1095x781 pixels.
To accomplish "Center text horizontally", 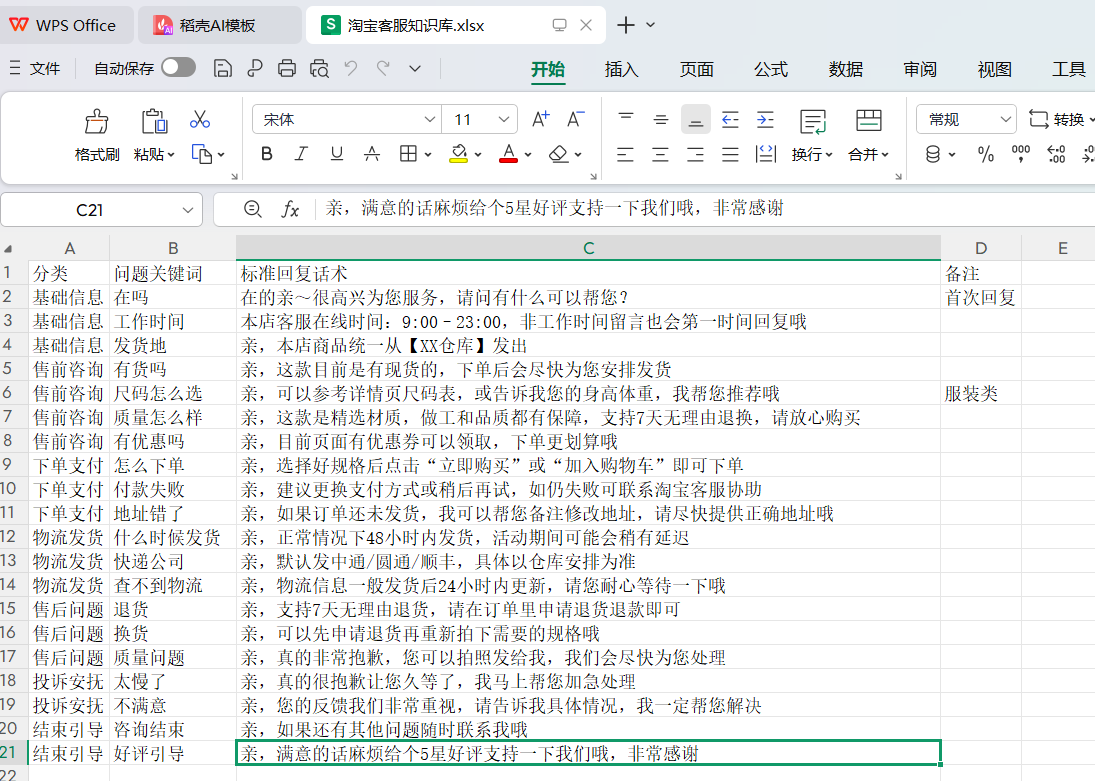I will pyautogui.click(x=660, y=154).
